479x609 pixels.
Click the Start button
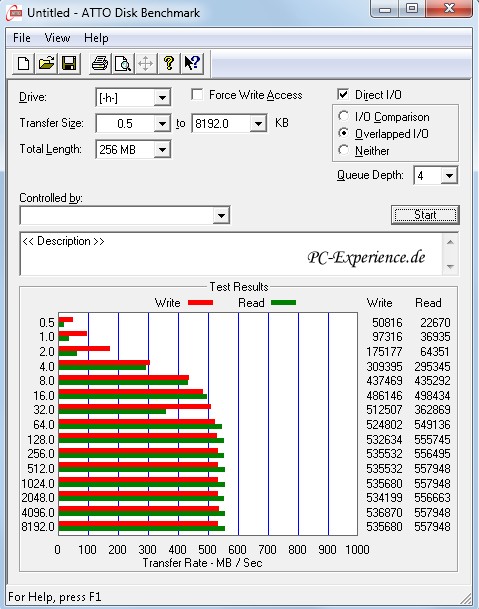tap(425, 215)
